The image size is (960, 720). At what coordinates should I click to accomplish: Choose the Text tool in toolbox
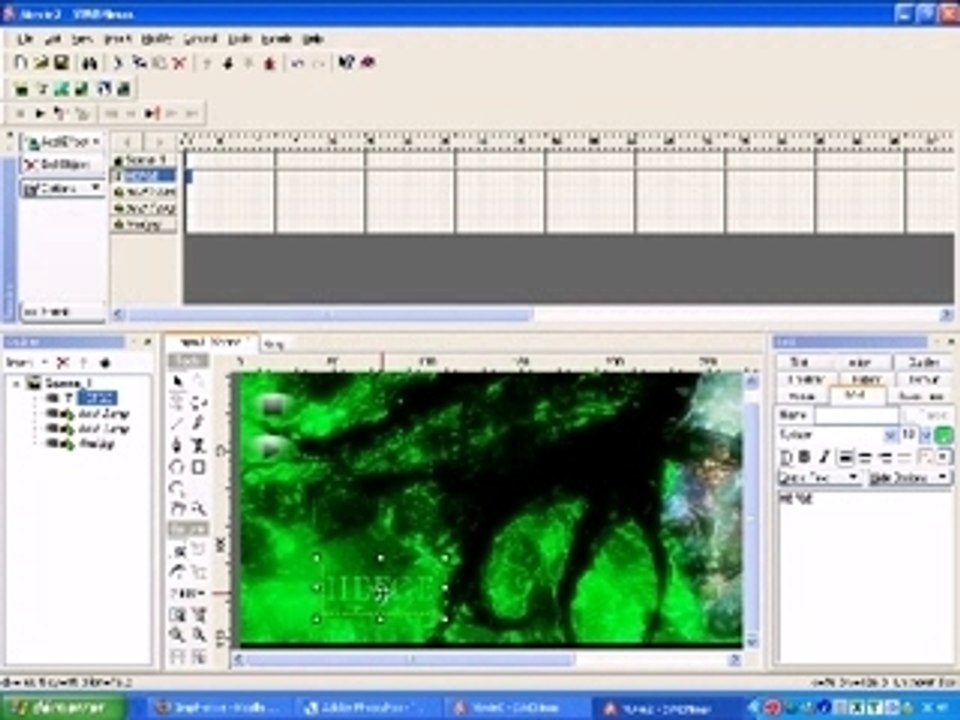[x=198, y=445]
